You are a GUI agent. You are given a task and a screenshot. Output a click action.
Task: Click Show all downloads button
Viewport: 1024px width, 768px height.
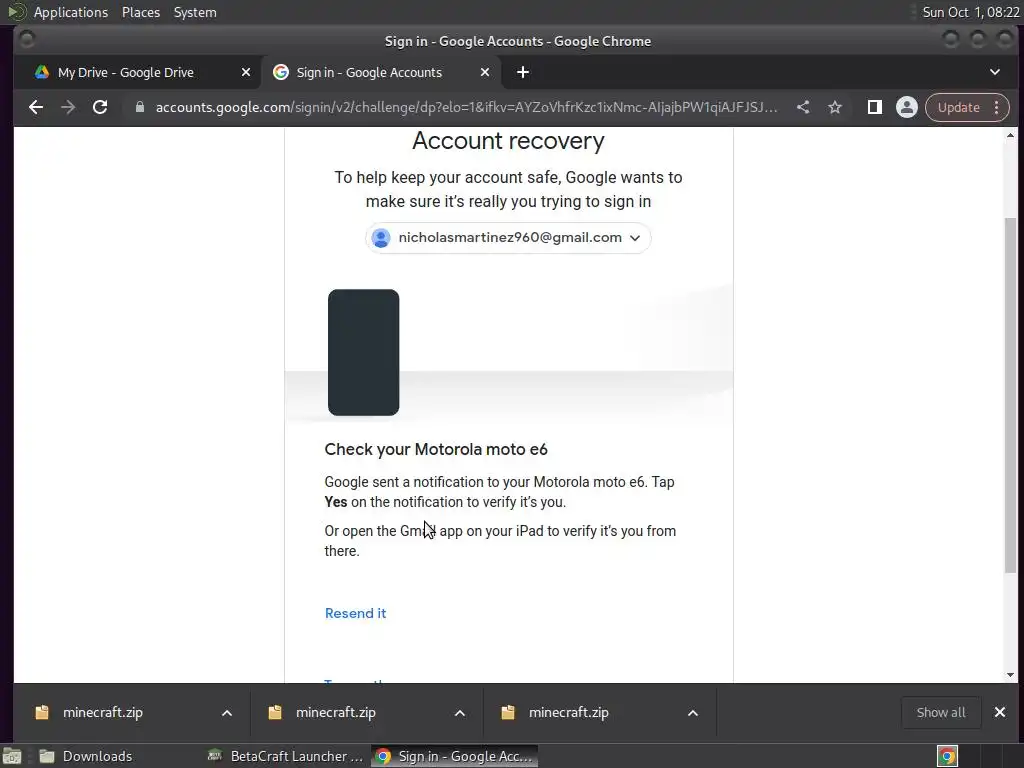point(940,712)
